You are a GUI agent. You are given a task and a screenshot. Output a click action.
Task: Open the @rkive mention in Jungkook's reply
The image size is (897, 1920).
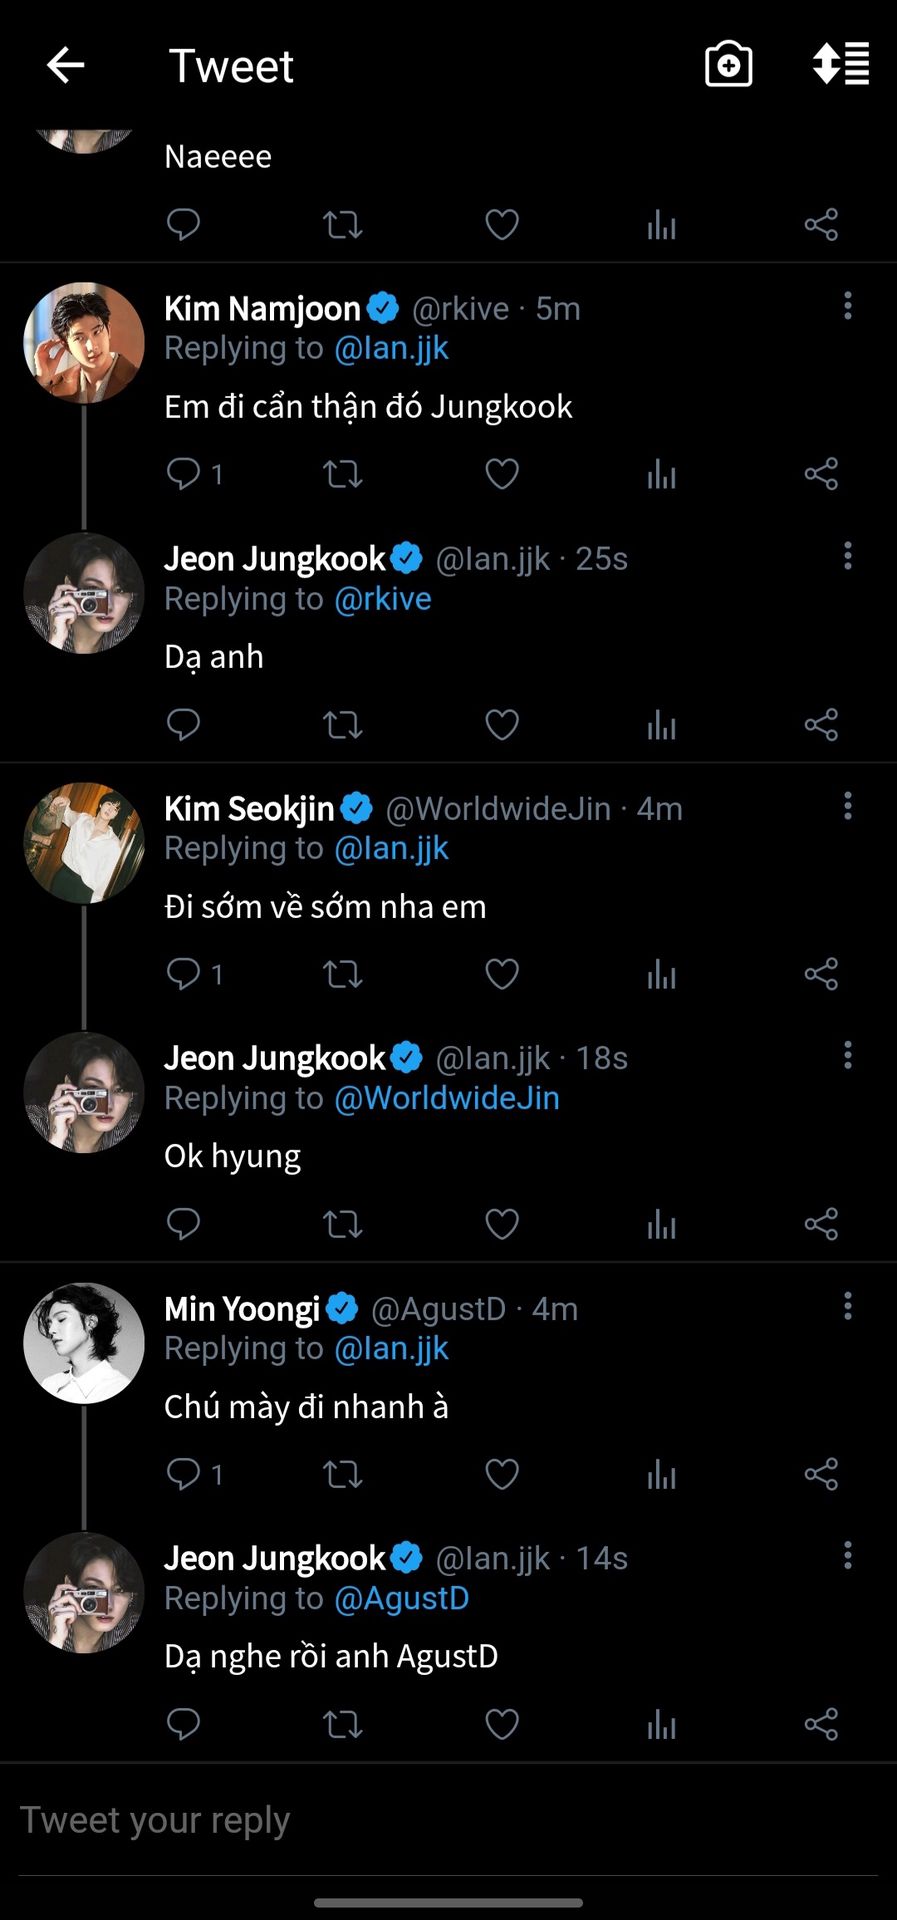(382, 599)
